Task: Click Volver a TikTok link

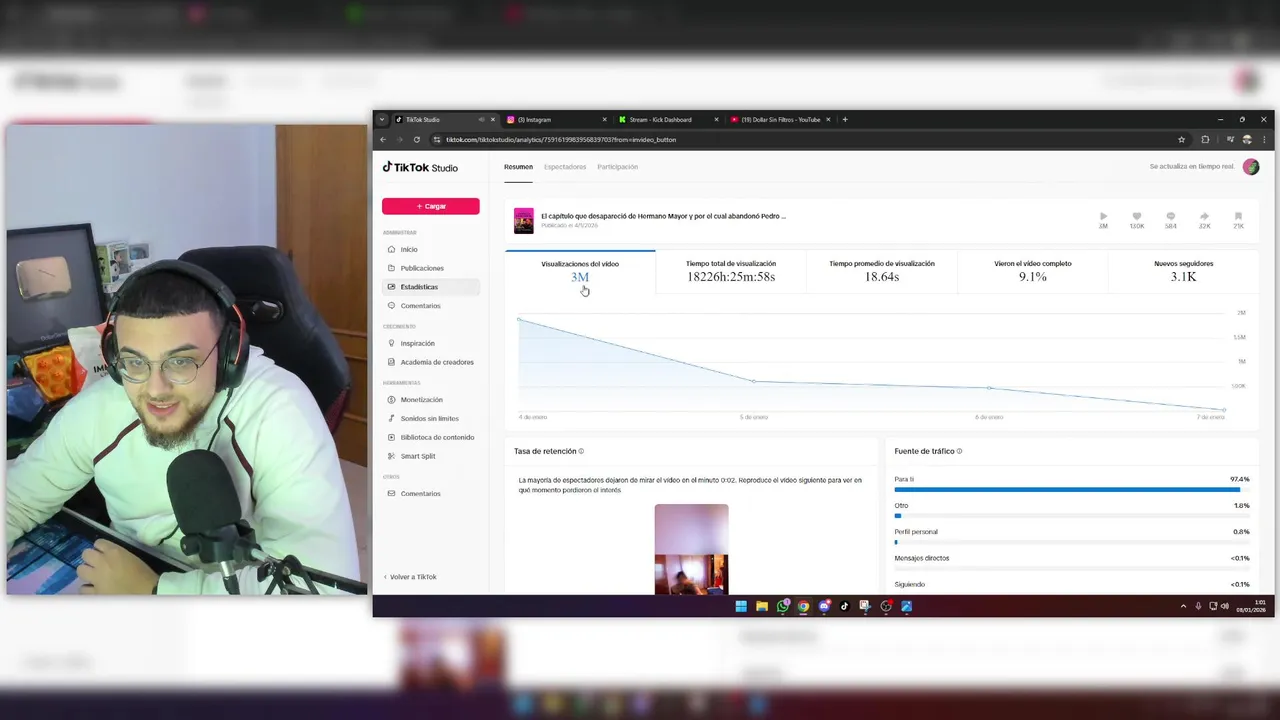Action: tap(410, 577)
